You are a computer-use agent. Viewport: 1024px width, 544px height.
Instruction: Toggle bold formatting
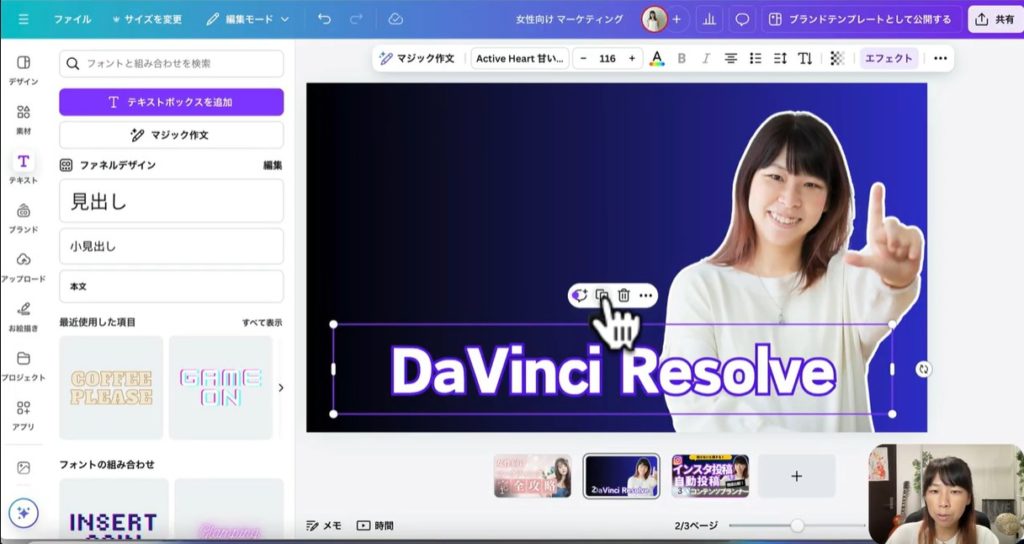(x=682, y=58)
